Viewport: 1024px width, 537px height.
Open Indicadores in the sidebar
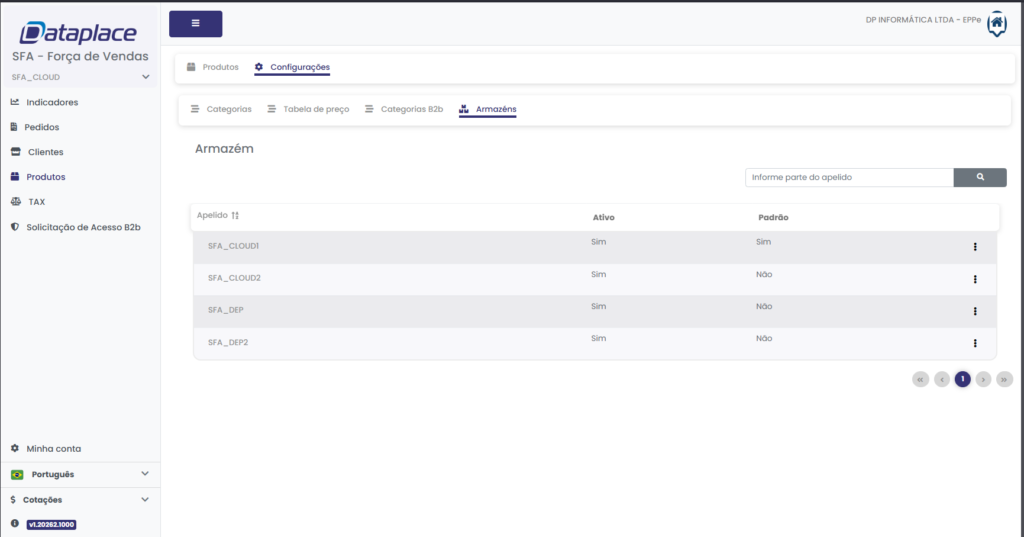click(x=51, y=102)
